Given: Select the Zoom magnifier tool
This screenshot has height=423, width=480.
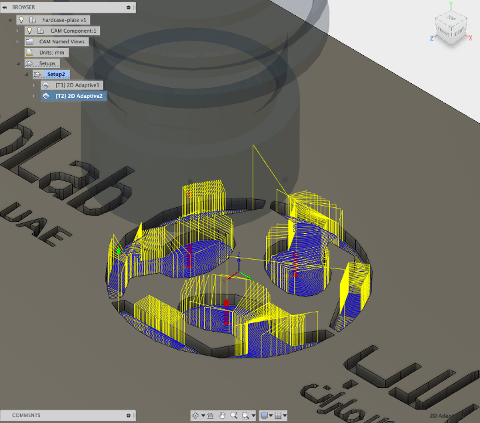Looking at the screenshot, I should point(234,415).
